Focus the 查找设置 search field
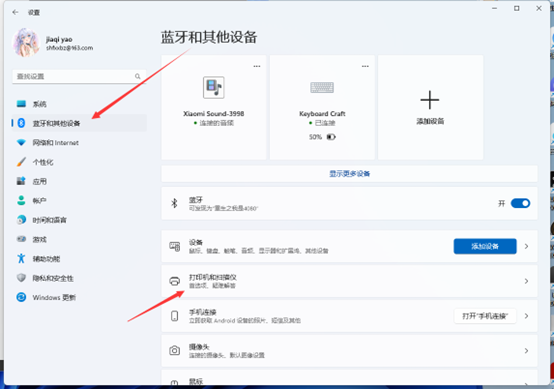 point(79,76)
